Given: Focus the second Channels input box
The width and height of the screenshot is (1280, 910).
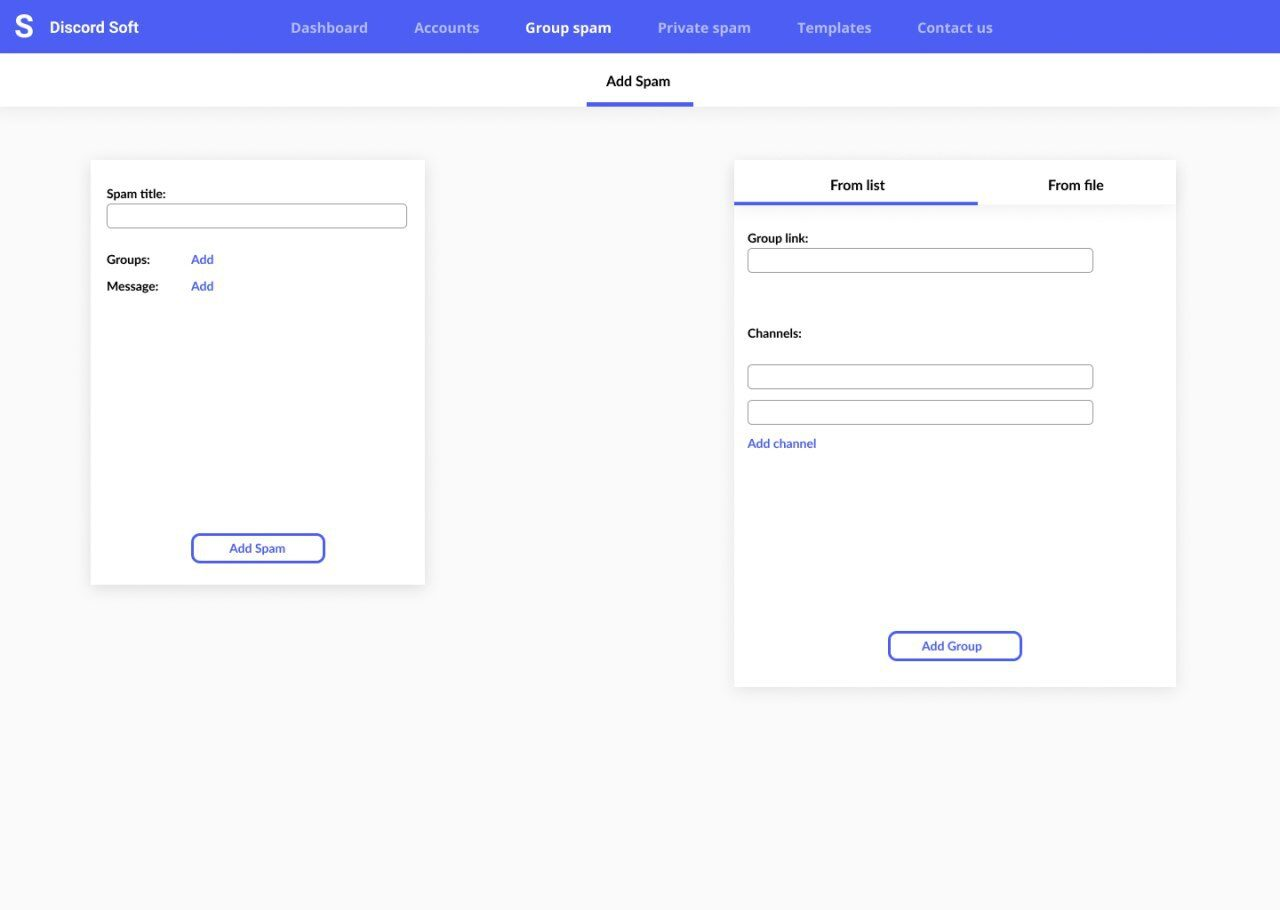Looking at the screenshot, I should click(920, 412).
